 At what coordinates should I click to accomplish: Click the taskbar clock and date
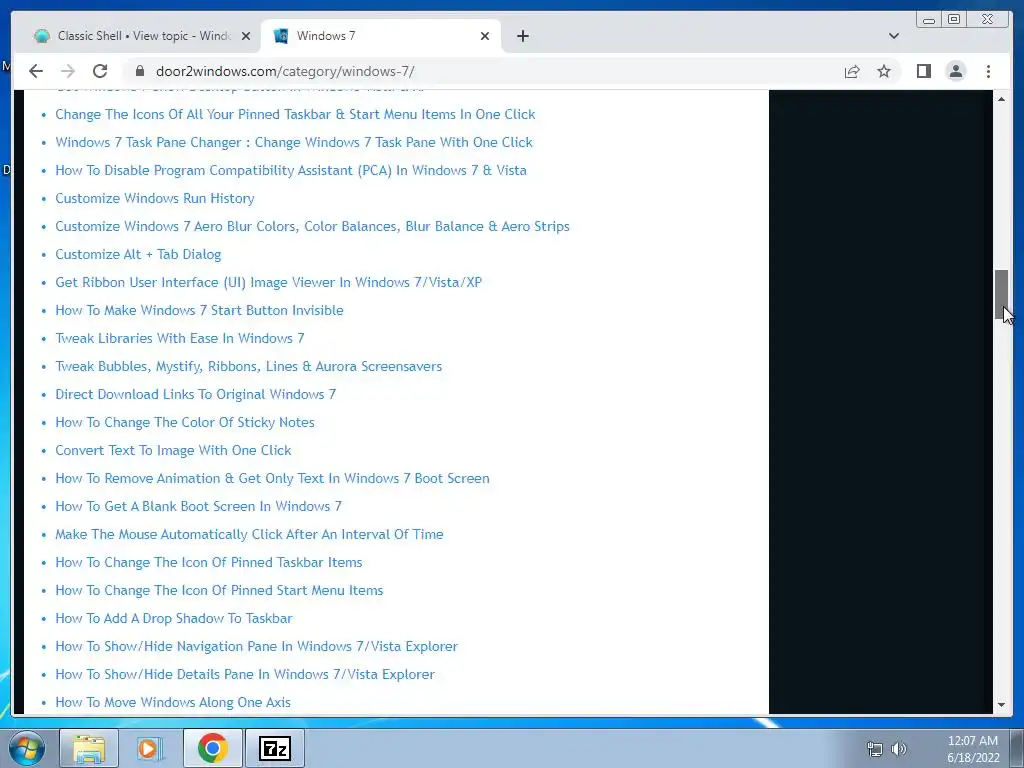click(973, 749)
